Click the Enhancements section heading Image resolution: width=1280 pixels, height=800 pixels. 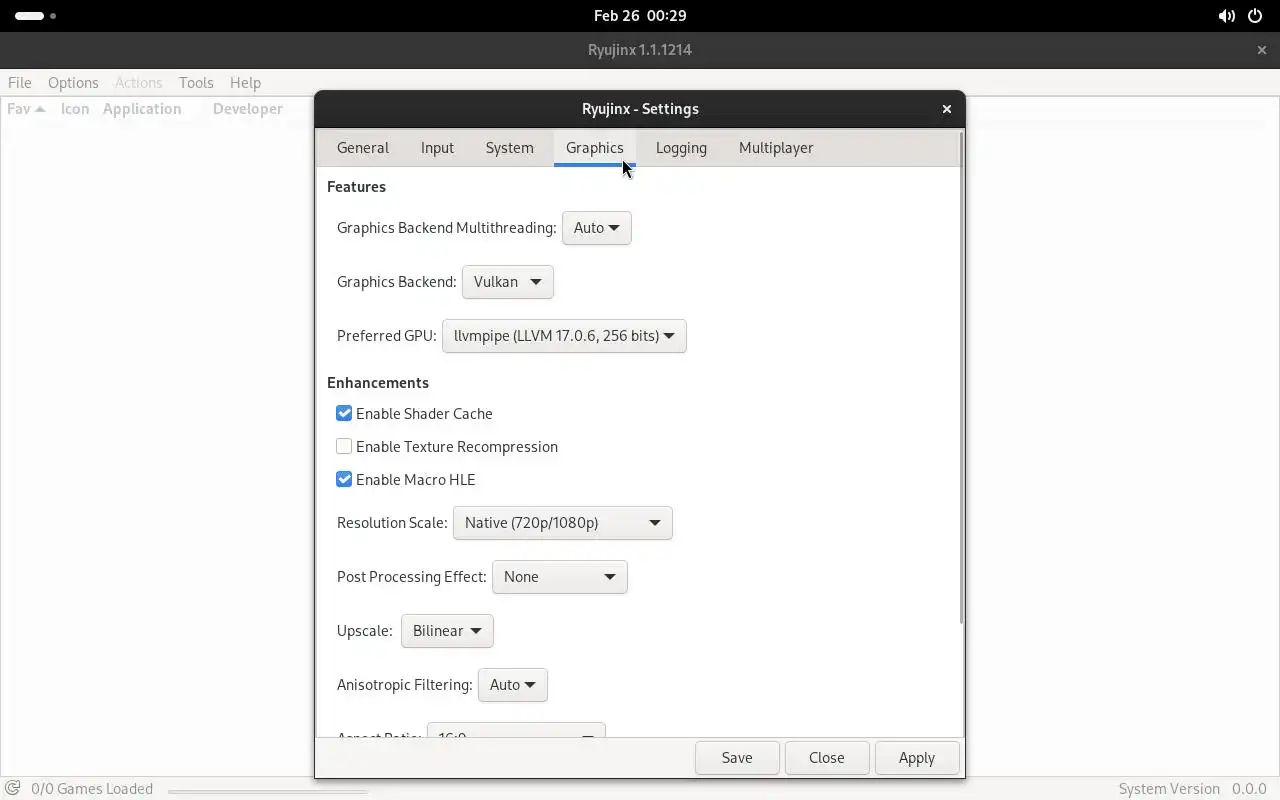[x=378, y=383]
